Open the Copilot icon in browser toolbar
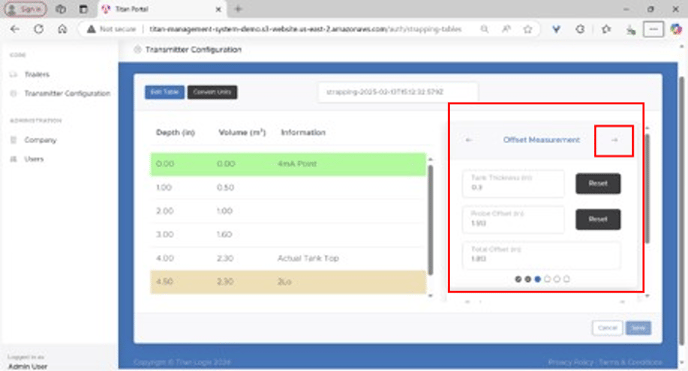 click(676, 29)
